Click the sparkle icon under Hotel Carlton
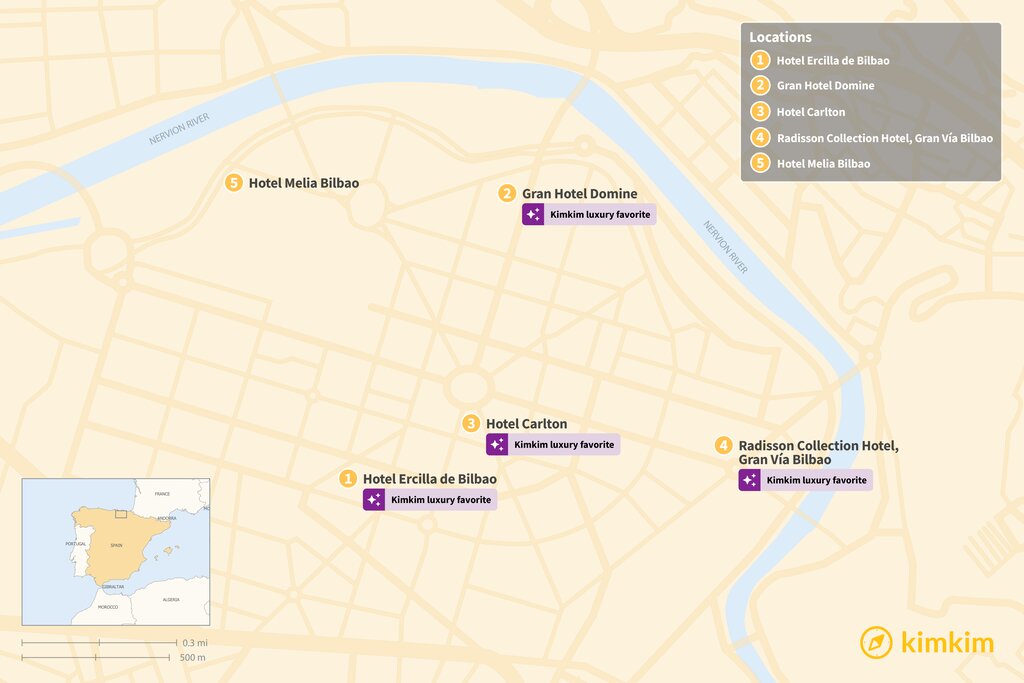The height and width of the screenshot is (683, 1024). tap(497, 444)
